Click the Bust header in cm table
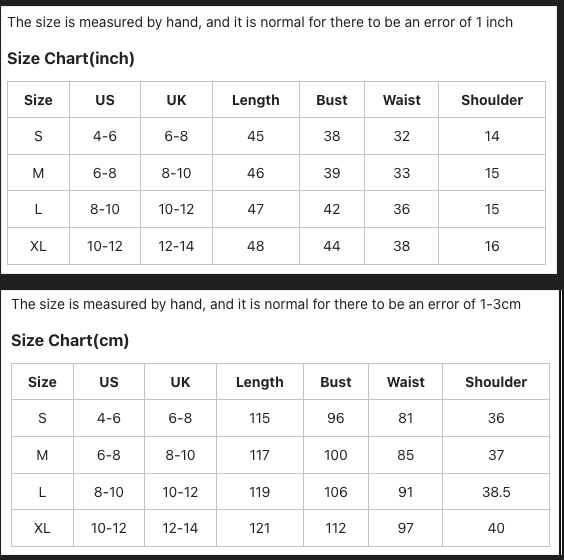Viewport: 564px width, 560px height. (336, 382)
